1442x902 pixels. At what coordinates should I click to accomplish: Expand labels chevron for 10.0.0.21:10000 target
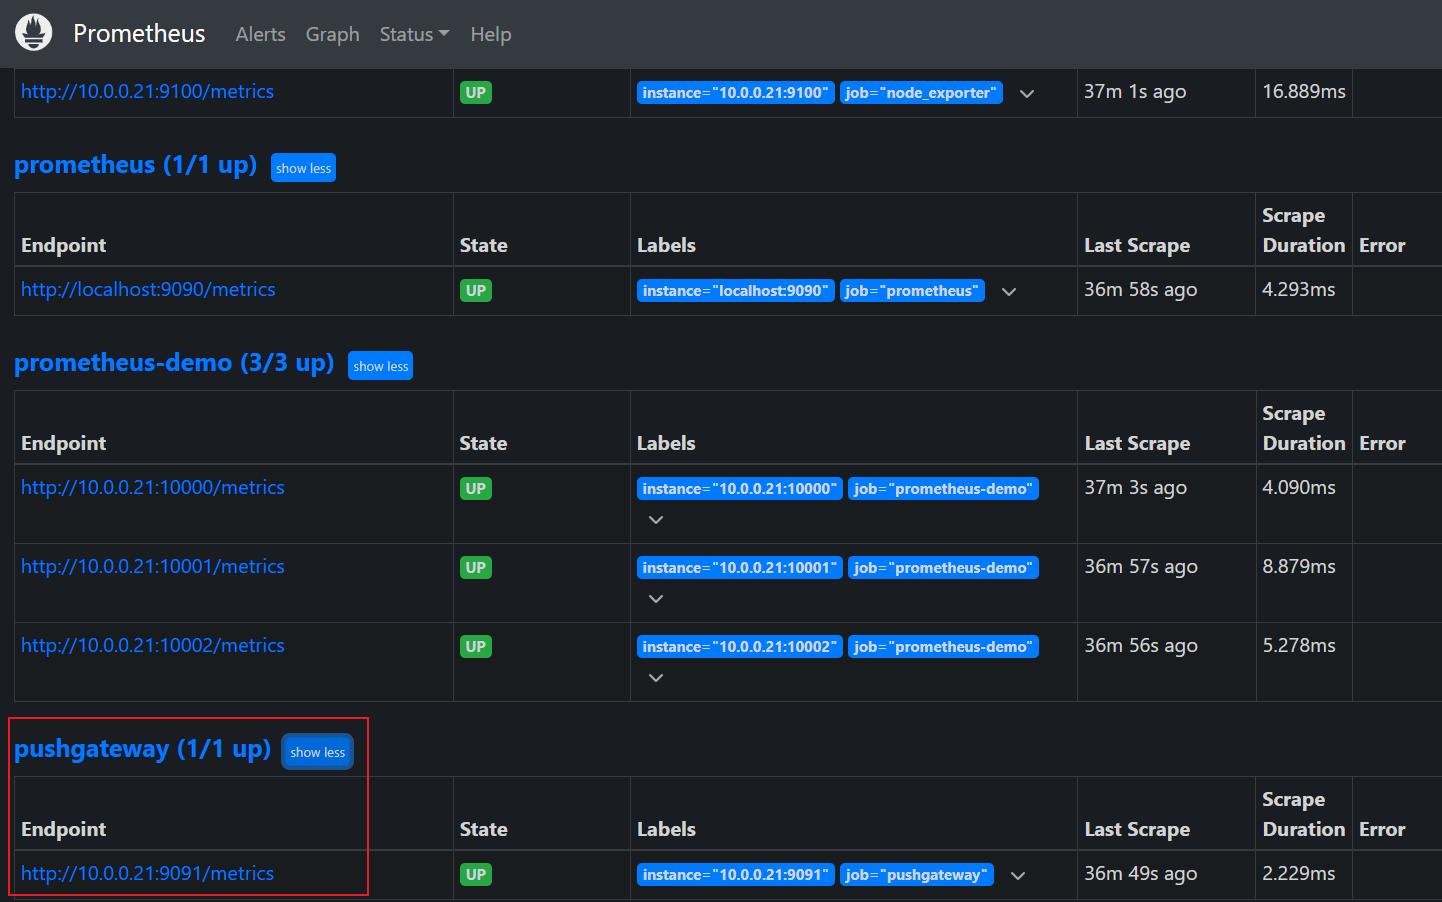click(656, 520)
